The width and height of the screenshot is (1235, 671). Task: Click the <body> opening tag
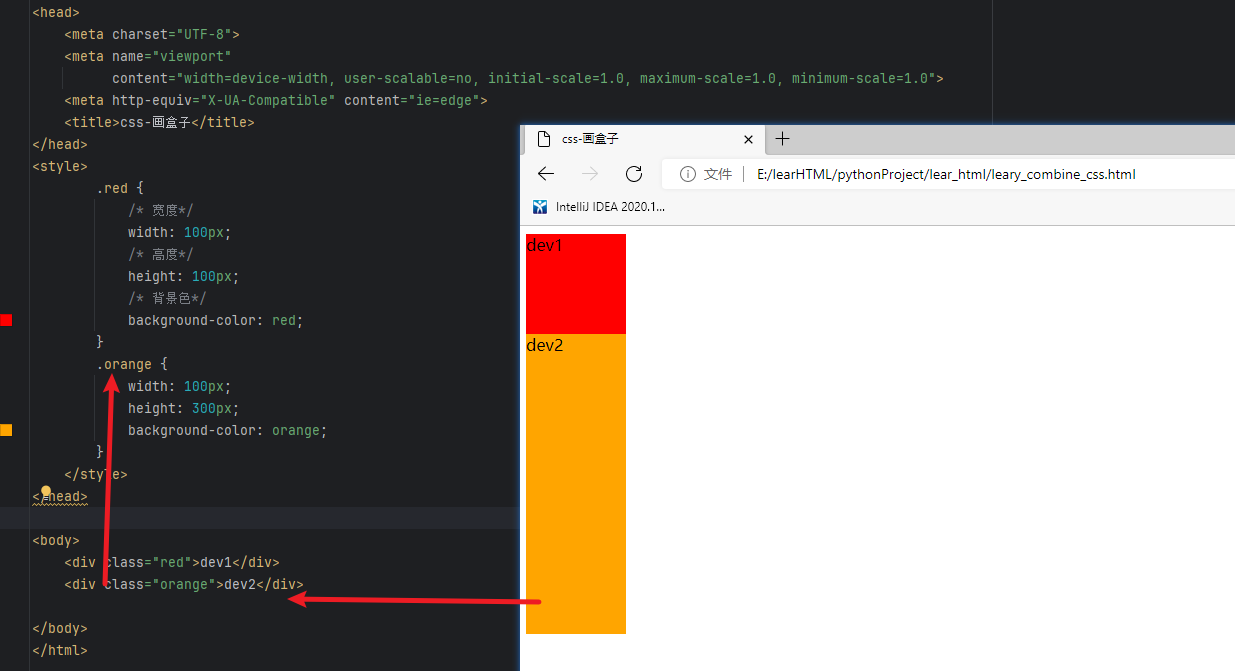coord(56,540)
